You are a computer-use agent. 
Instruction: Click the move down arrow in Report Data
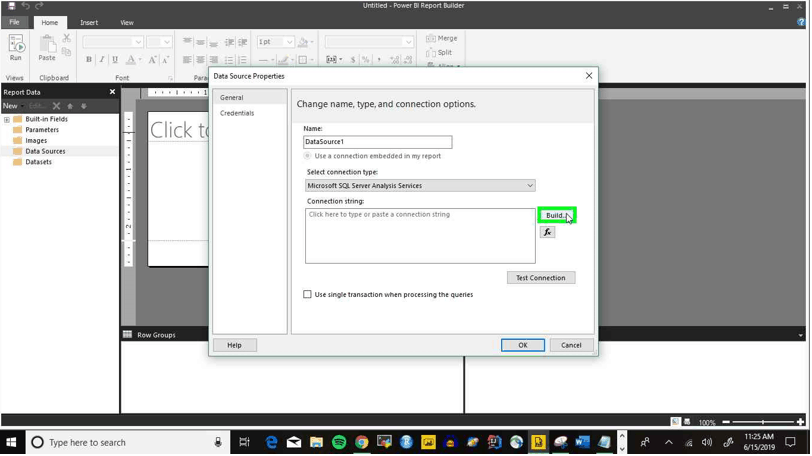(83, 106)
